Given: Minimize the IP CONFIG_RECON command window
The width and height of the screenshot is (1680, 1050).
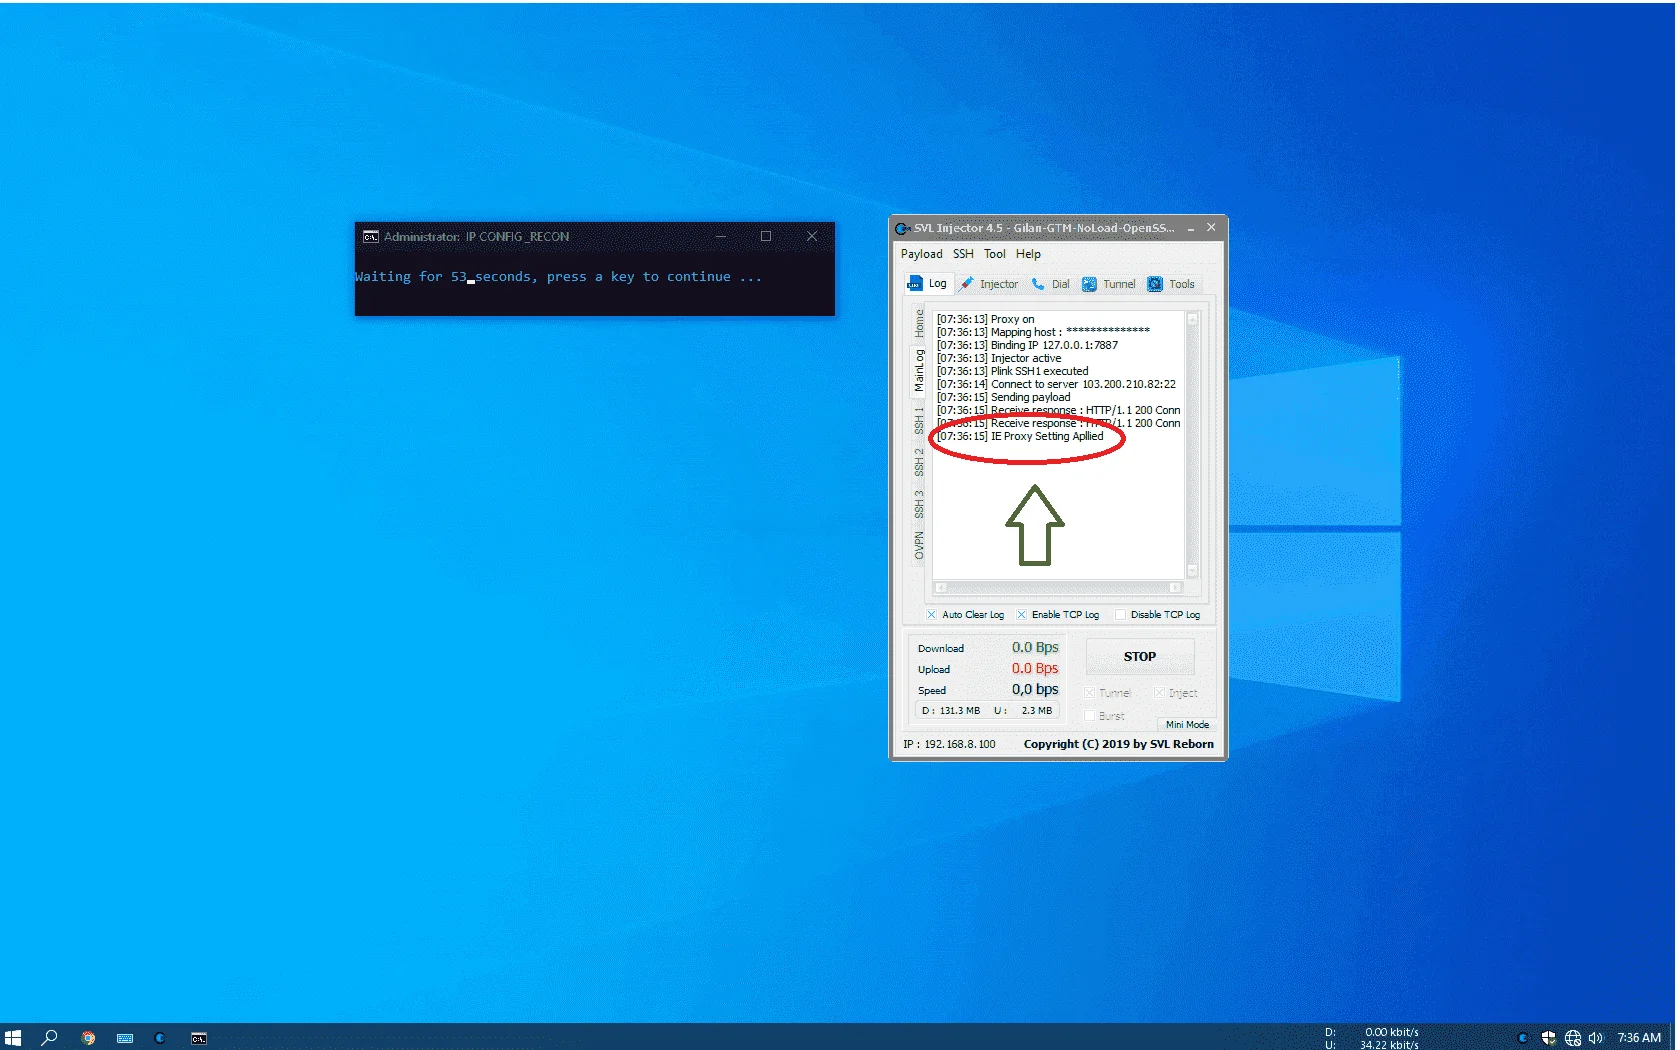Looking at the screenshot, I should (721, 237).
